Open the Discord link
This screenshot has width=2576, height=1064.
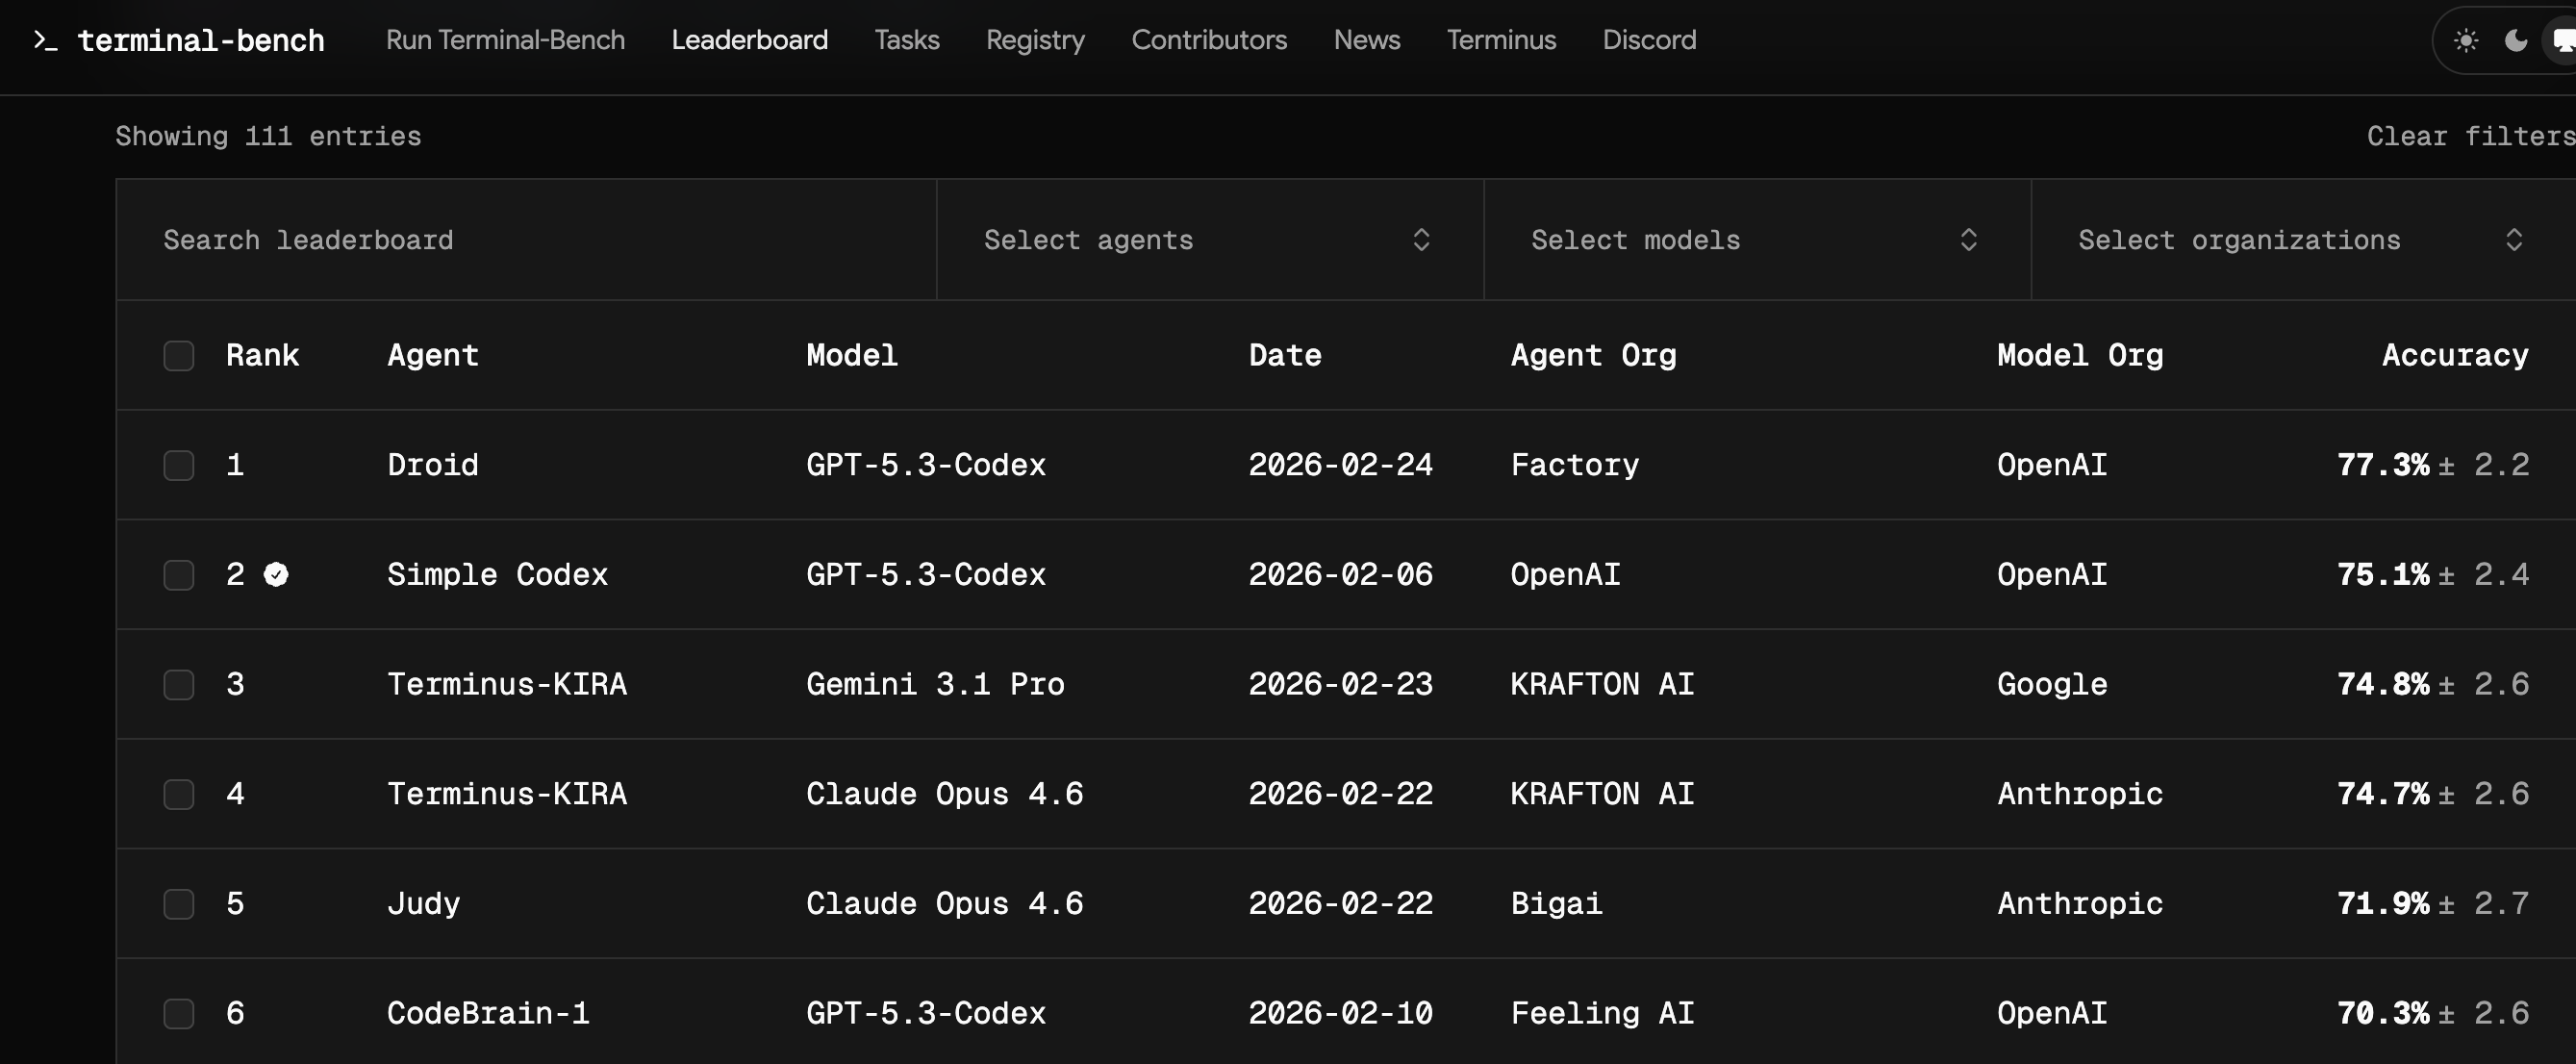tap(1648, 40)
